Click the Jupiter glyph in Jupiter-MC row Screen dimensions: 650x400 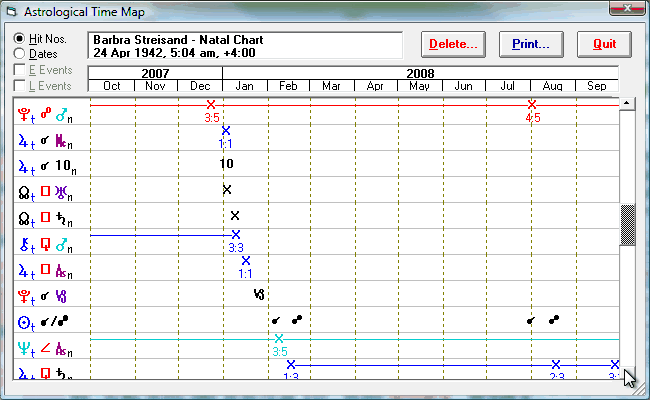tap(25, 141)
